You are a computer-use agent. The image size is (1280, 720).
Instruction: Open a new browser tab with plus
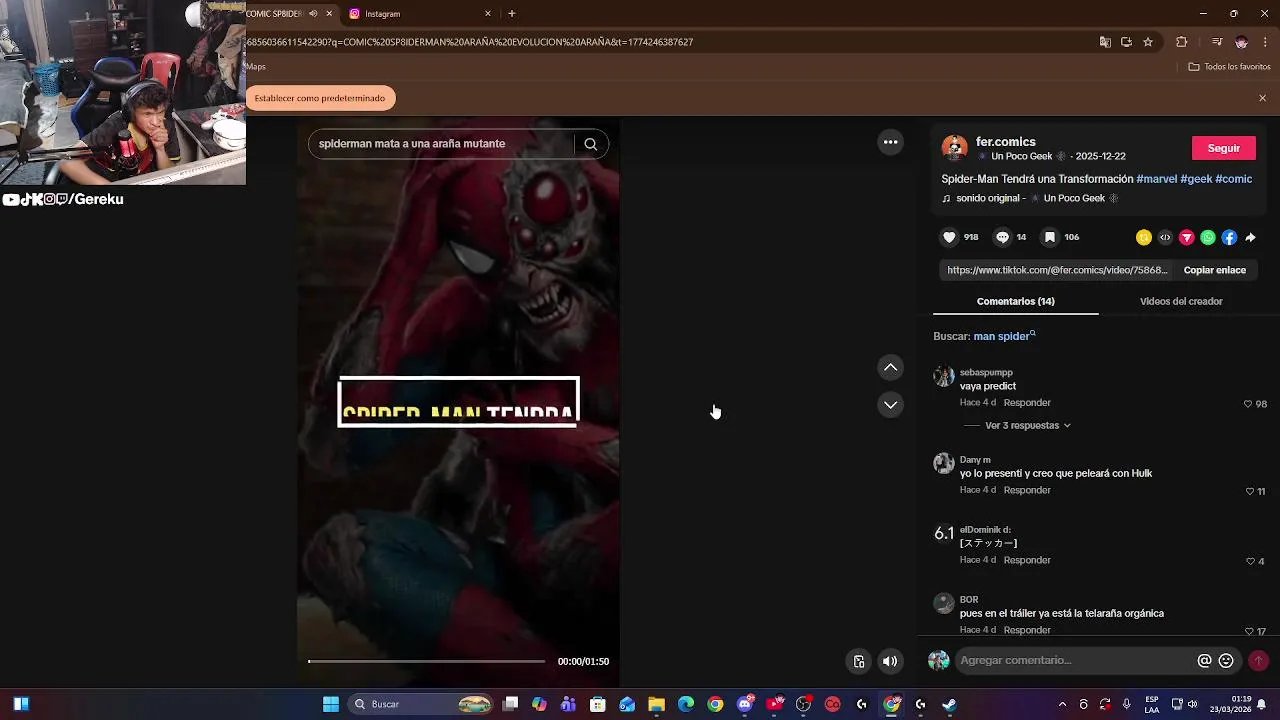pyautogui.click(x=512, y=14)
